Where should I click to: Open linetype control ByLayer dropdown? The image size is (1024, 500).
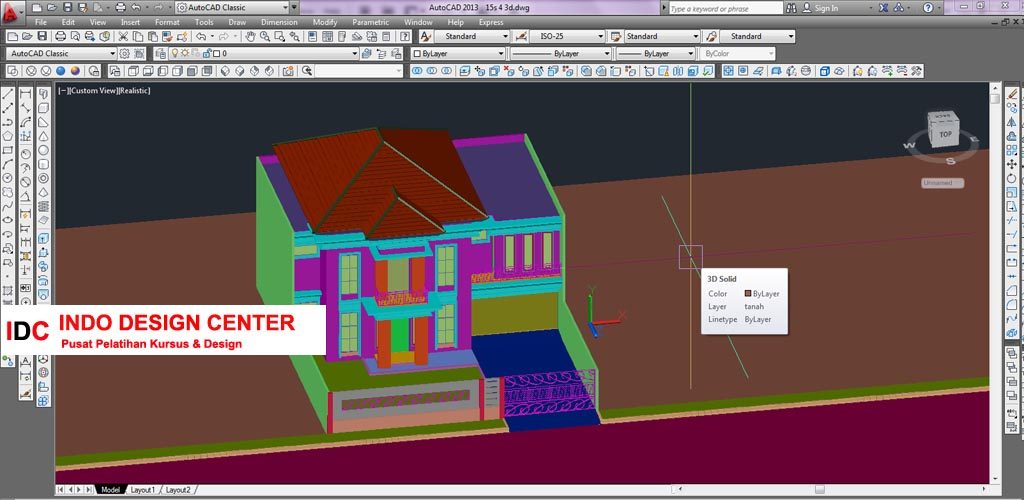[x=560, y=54]
